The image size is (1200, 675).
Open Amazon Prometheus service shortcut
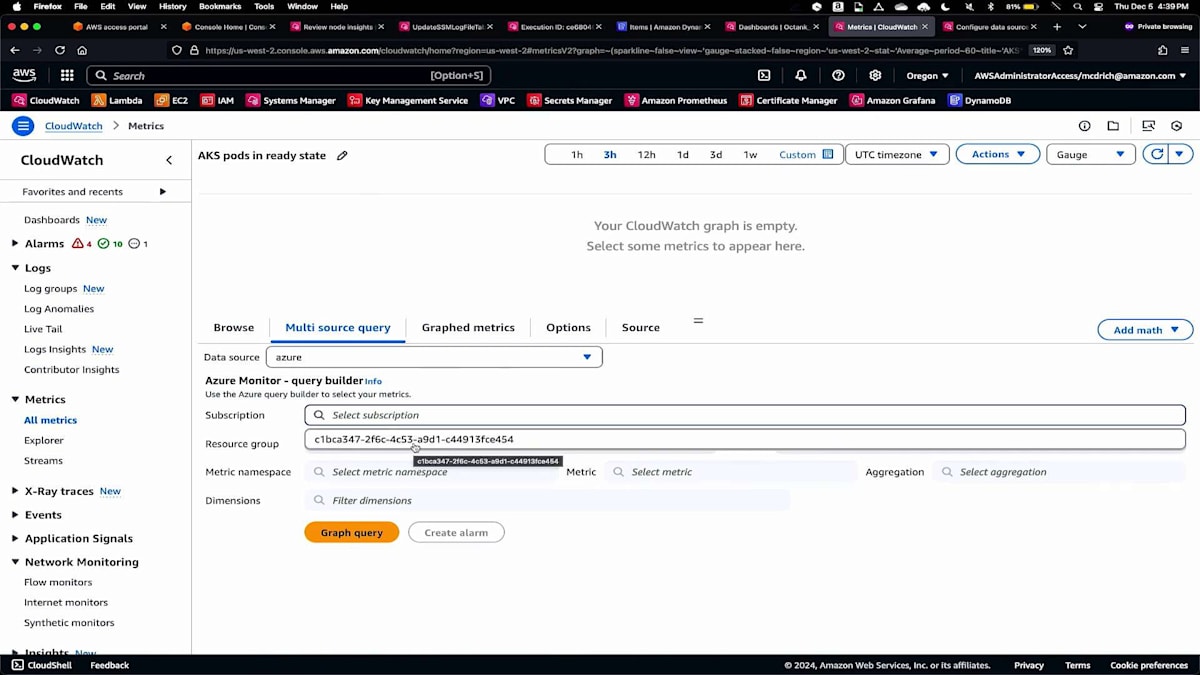pos(676,100)
